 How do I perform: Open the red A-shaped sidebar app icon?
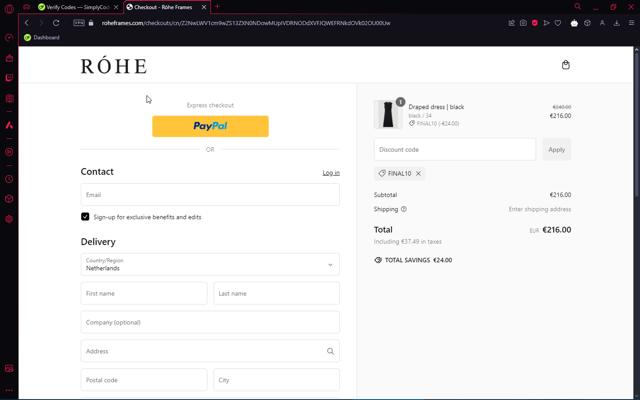coord(9,125)
